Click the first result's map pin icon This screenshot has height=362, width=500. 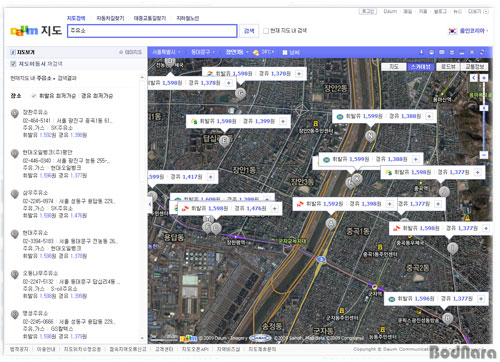point(14,114)
